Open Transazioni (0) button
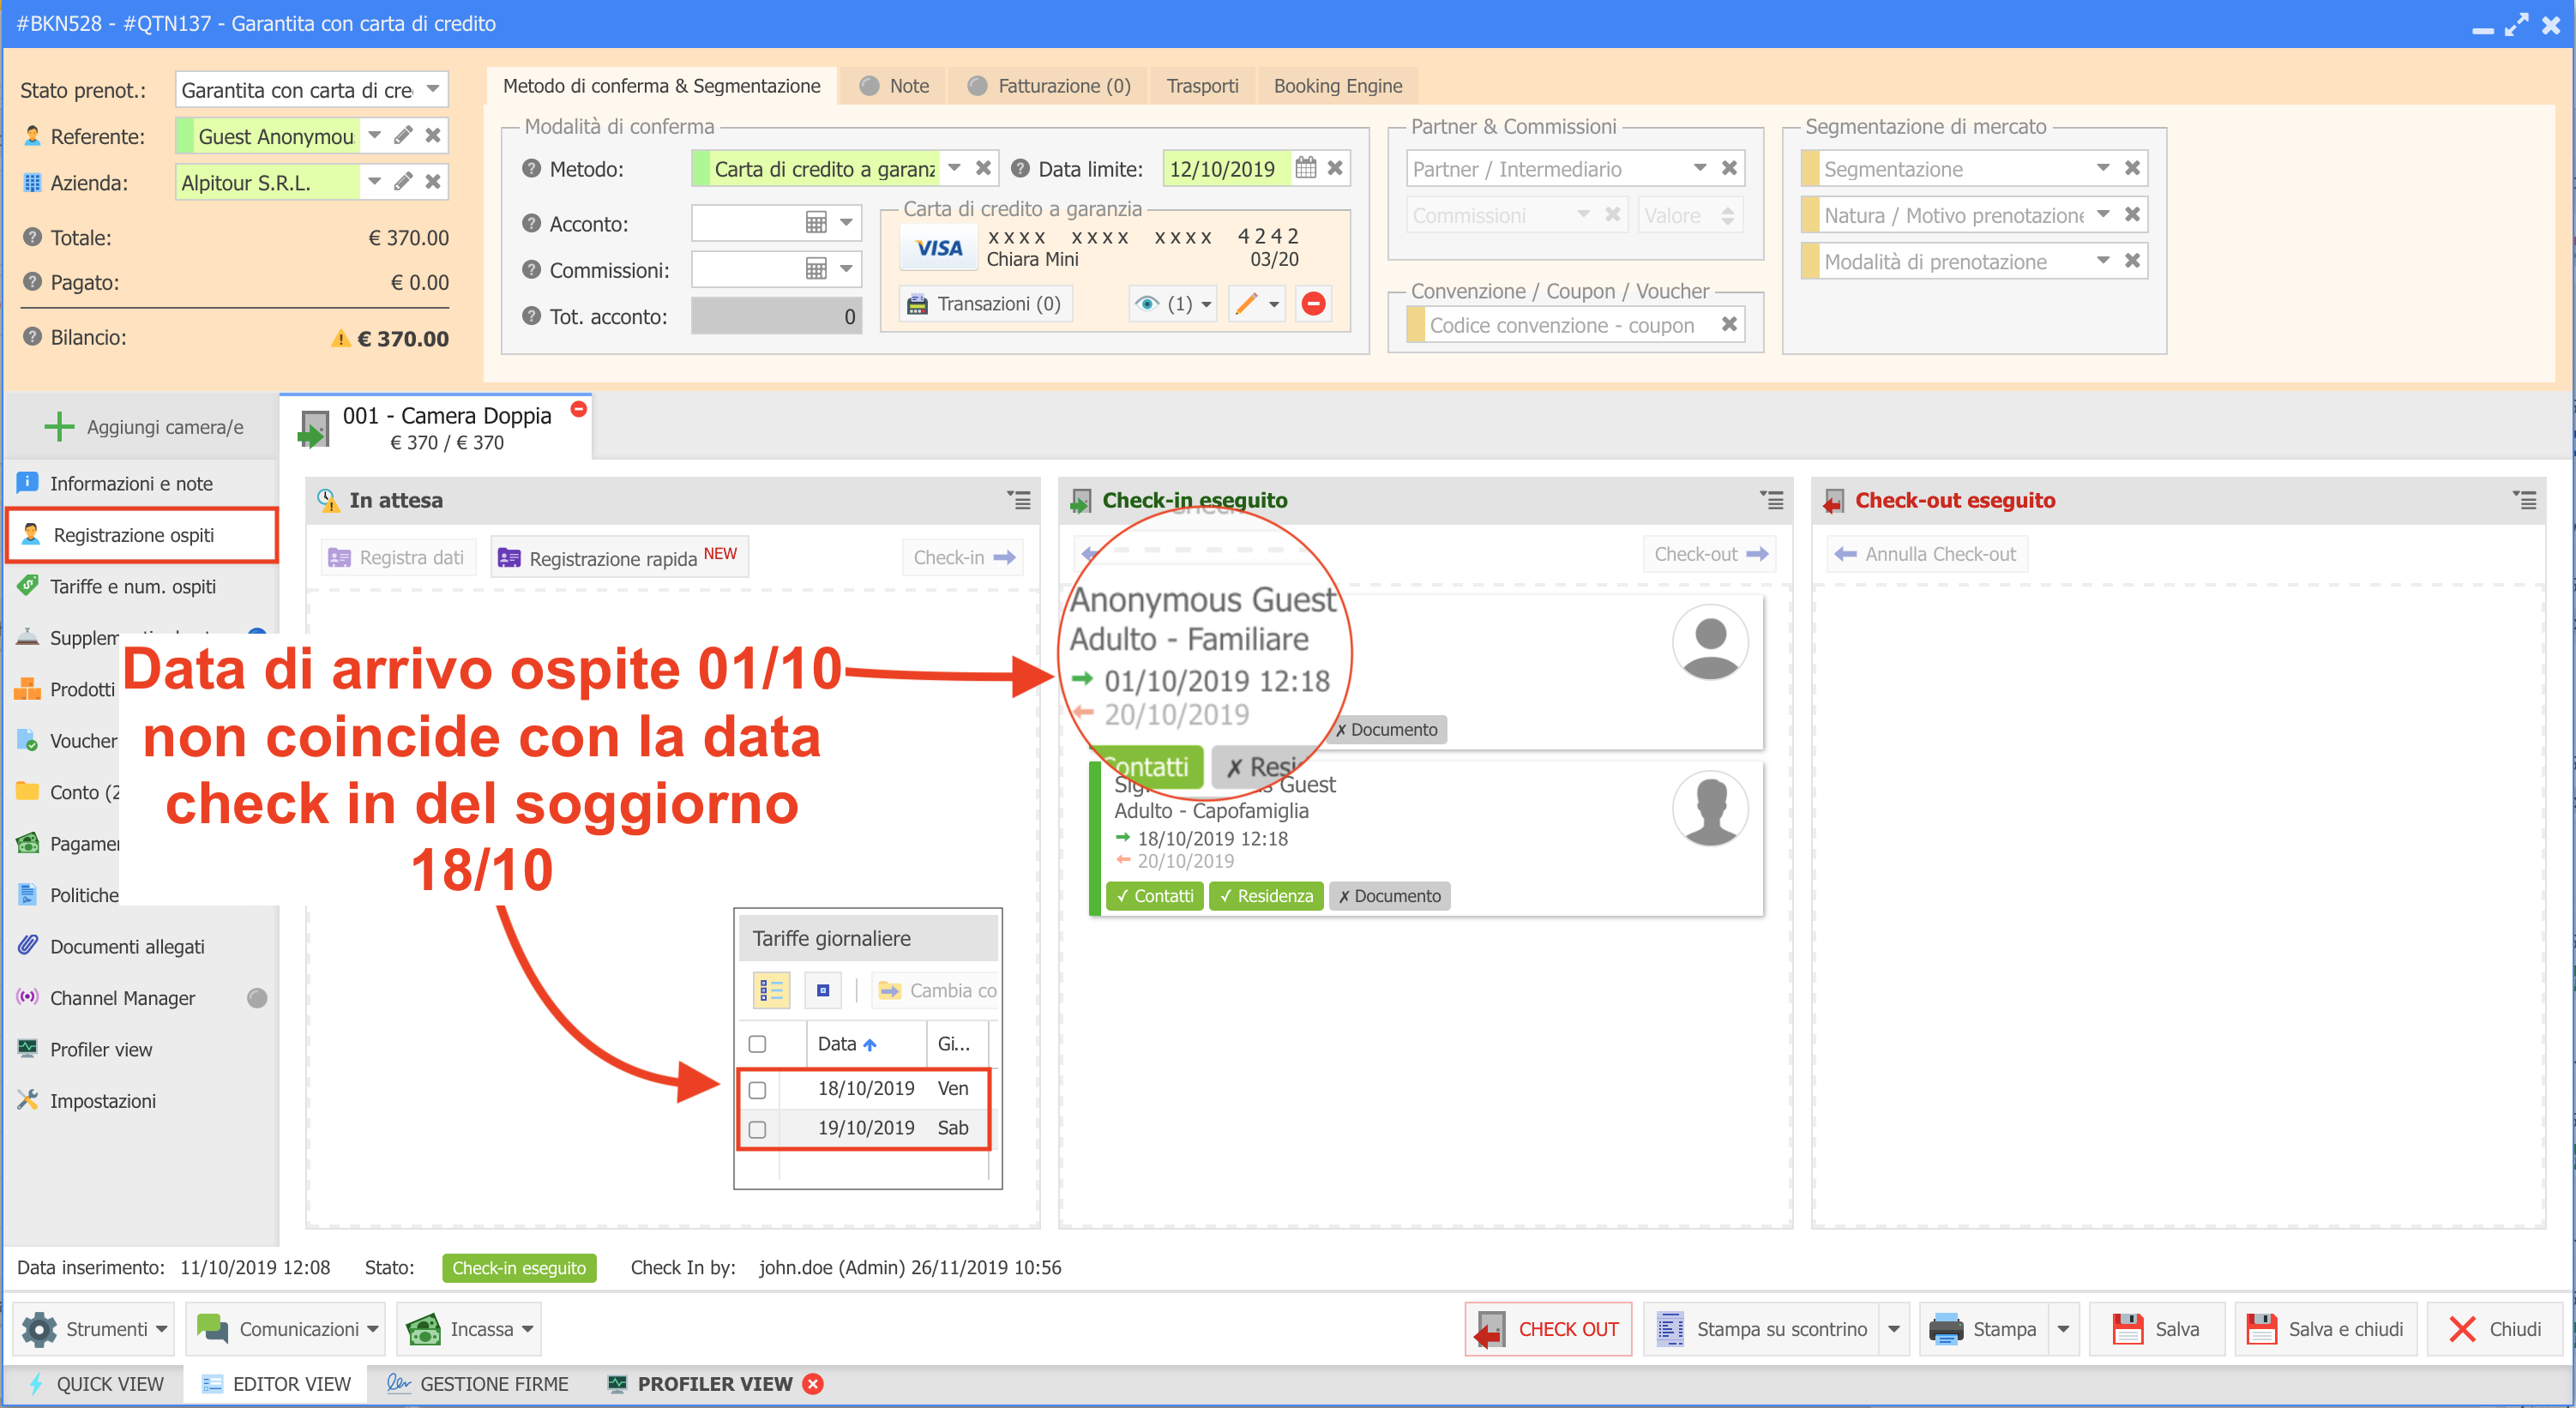This screenshot has width=2576, height=1408. tap(985, 303)
